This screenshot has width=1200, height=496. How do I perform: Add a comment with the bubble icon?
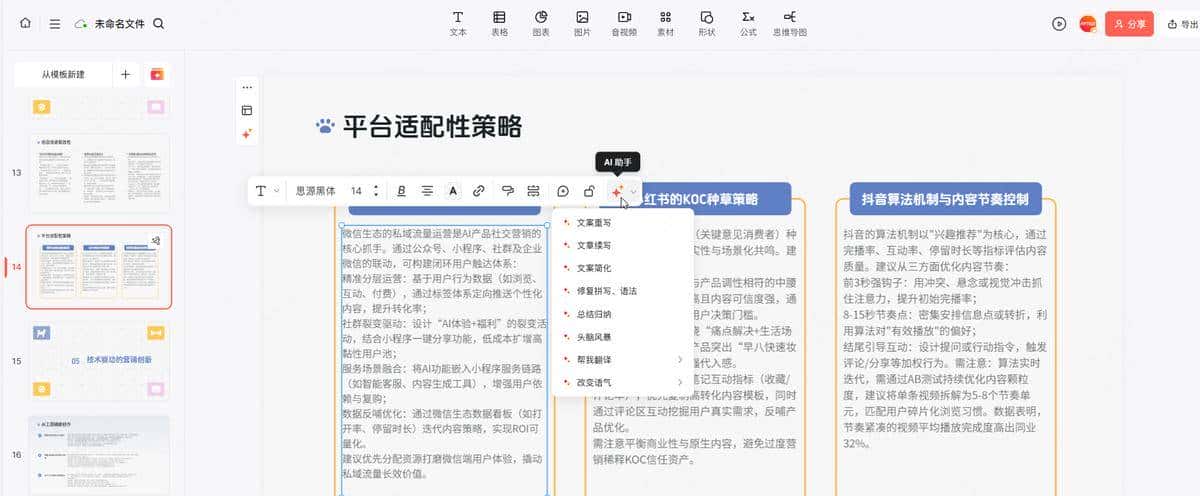563,190
